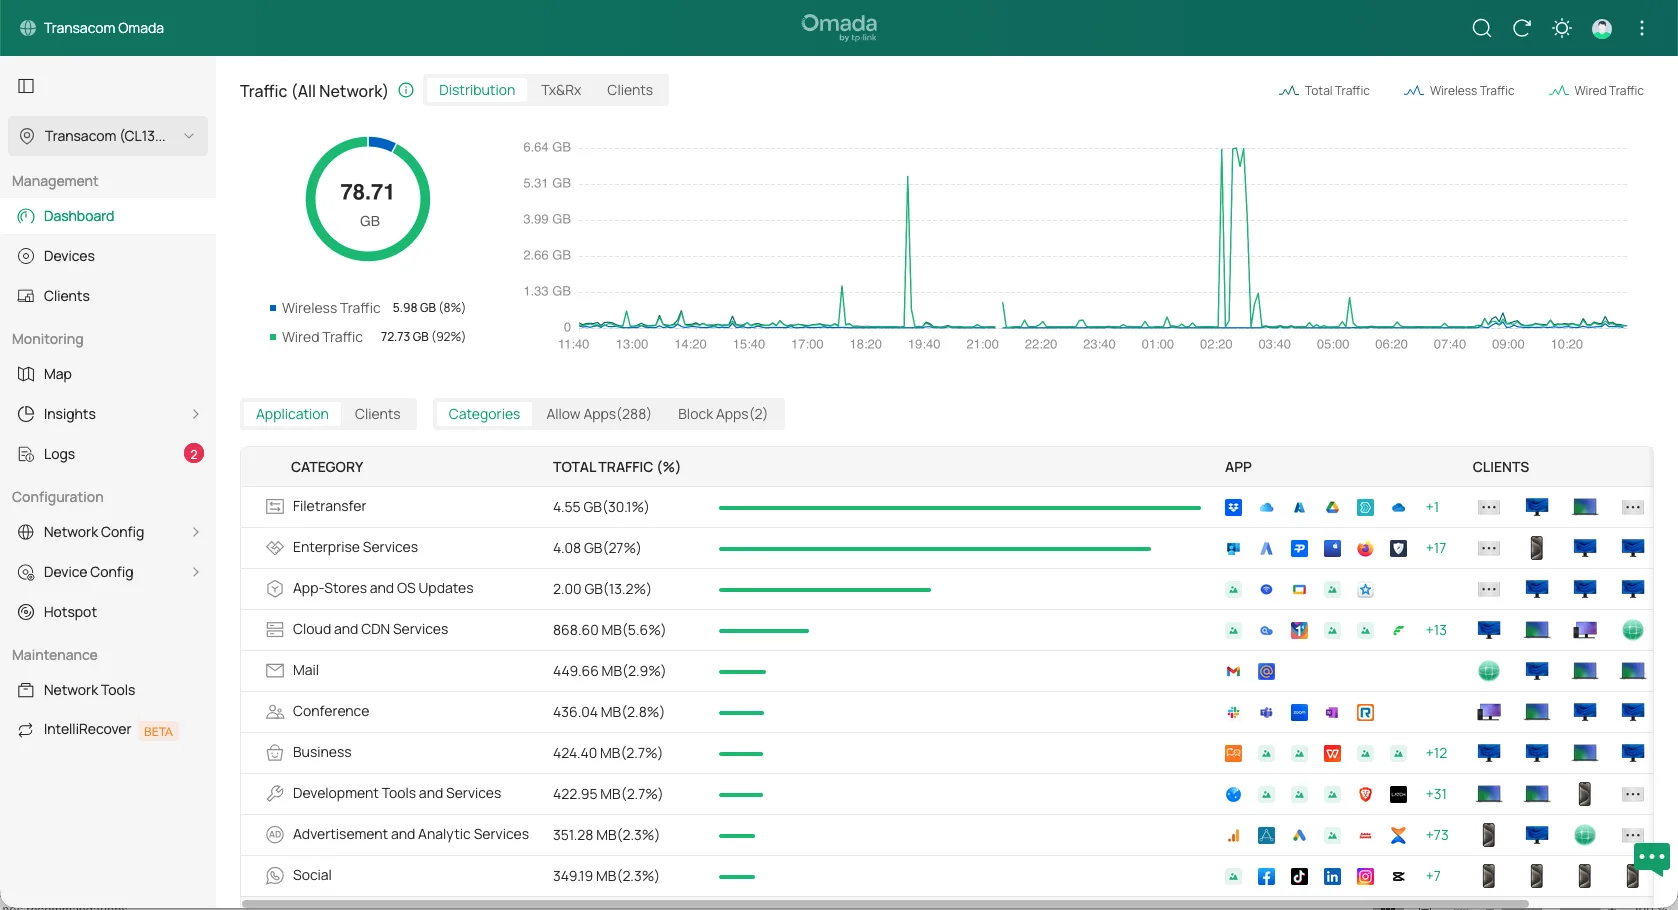1678x910 pixels.
Task: Click Enterprise Services traffic progress bar
Action: pos(935,549)
